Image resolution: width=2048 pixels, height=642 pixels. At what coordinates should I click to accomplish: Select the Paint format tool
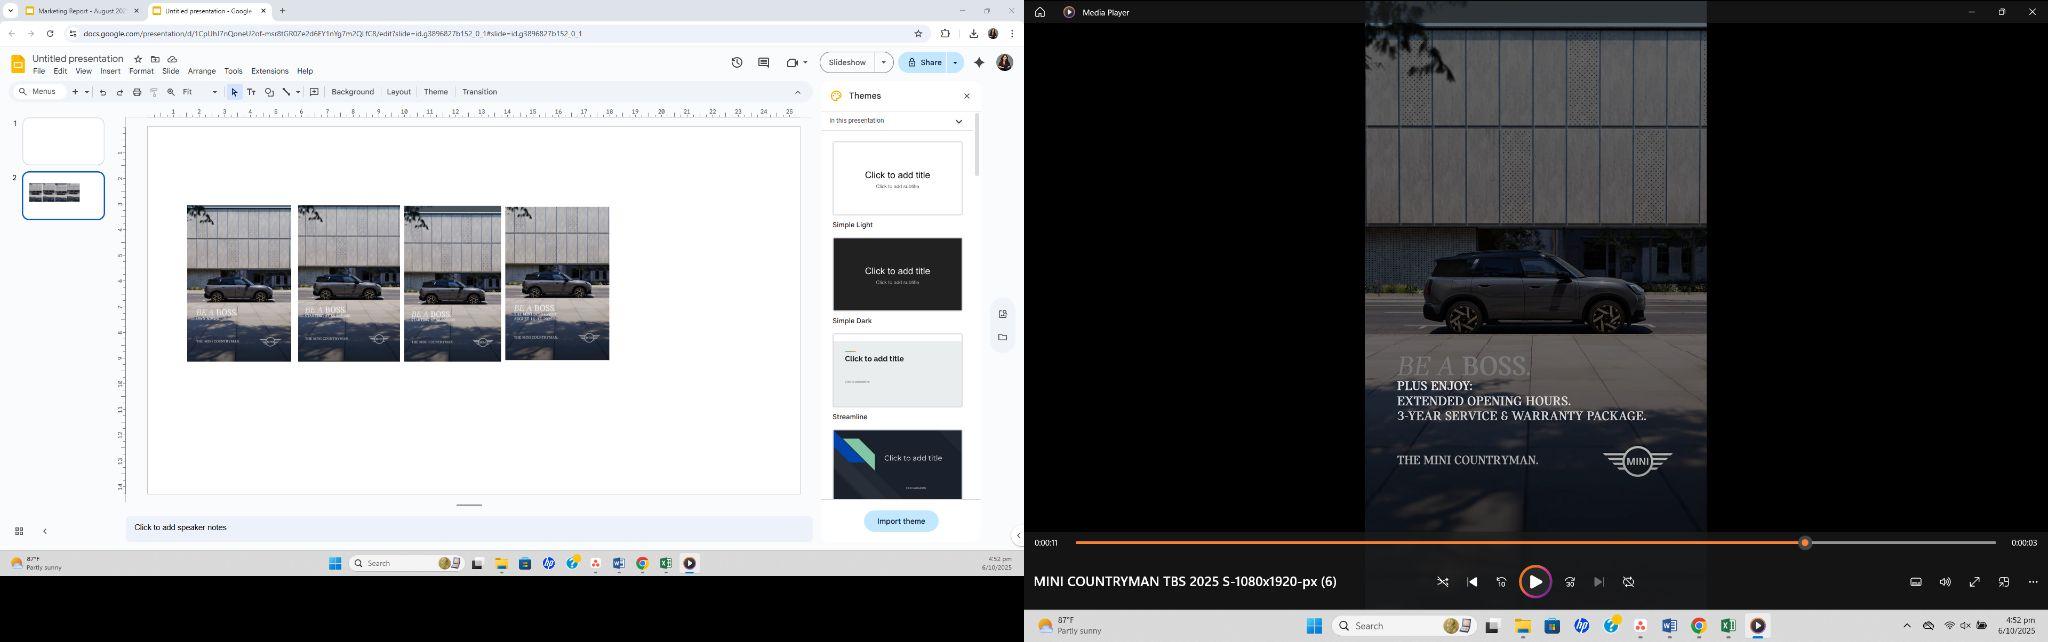point(154,92)
